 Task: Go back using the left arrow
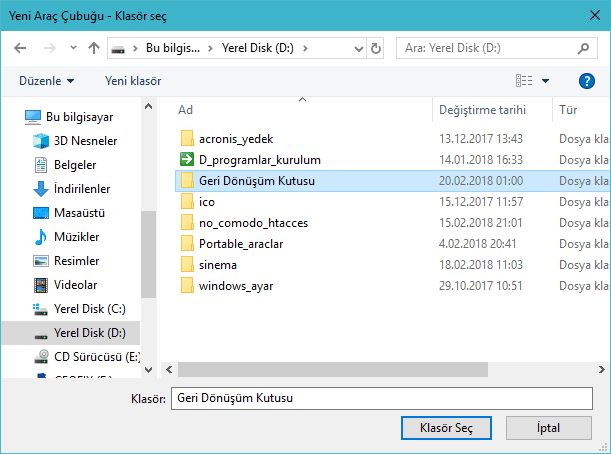click(20, 48)
